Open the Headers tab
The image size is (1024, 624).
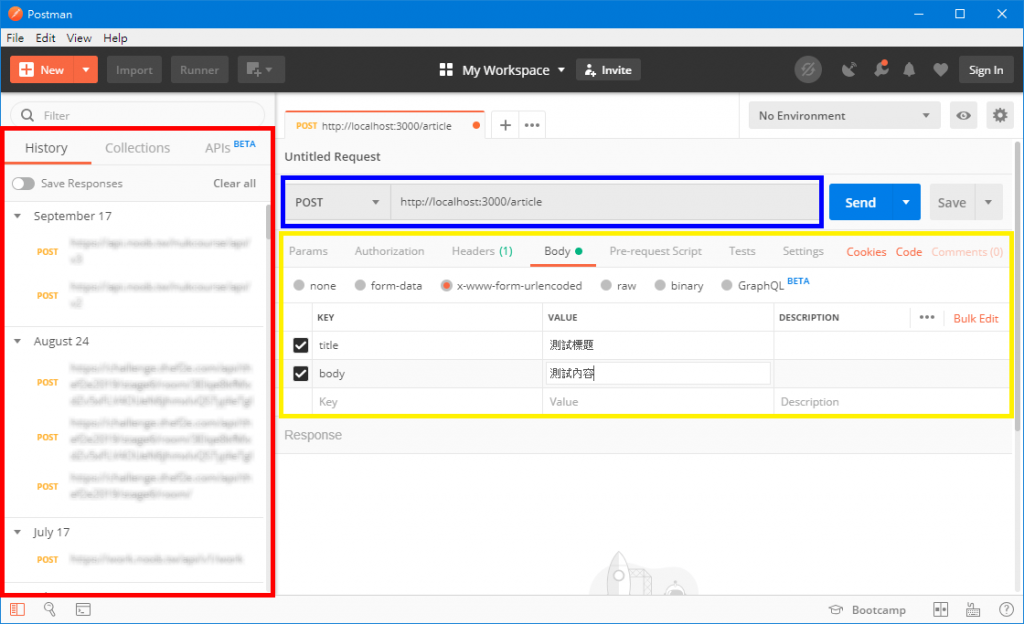(482, 251)
